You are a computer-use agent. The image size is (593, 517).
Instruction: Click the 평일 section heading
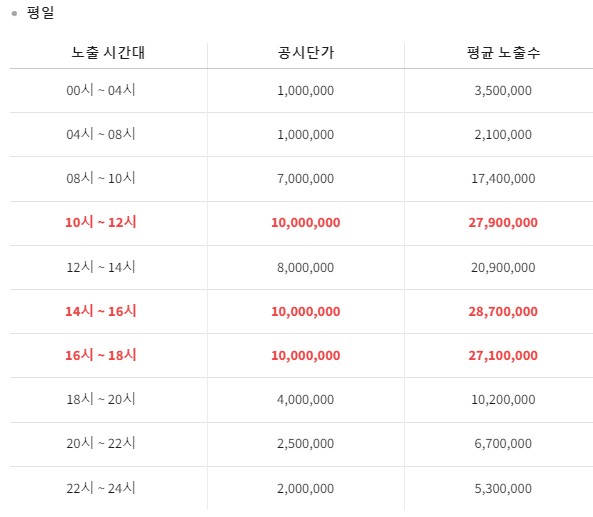tap(40, 12)
